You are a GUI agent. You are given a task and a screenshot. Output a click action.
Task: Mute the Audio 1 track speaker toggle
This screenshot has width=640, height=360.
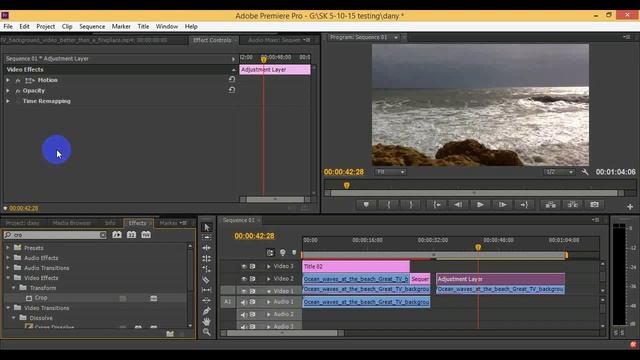click(x=244, y=302)
